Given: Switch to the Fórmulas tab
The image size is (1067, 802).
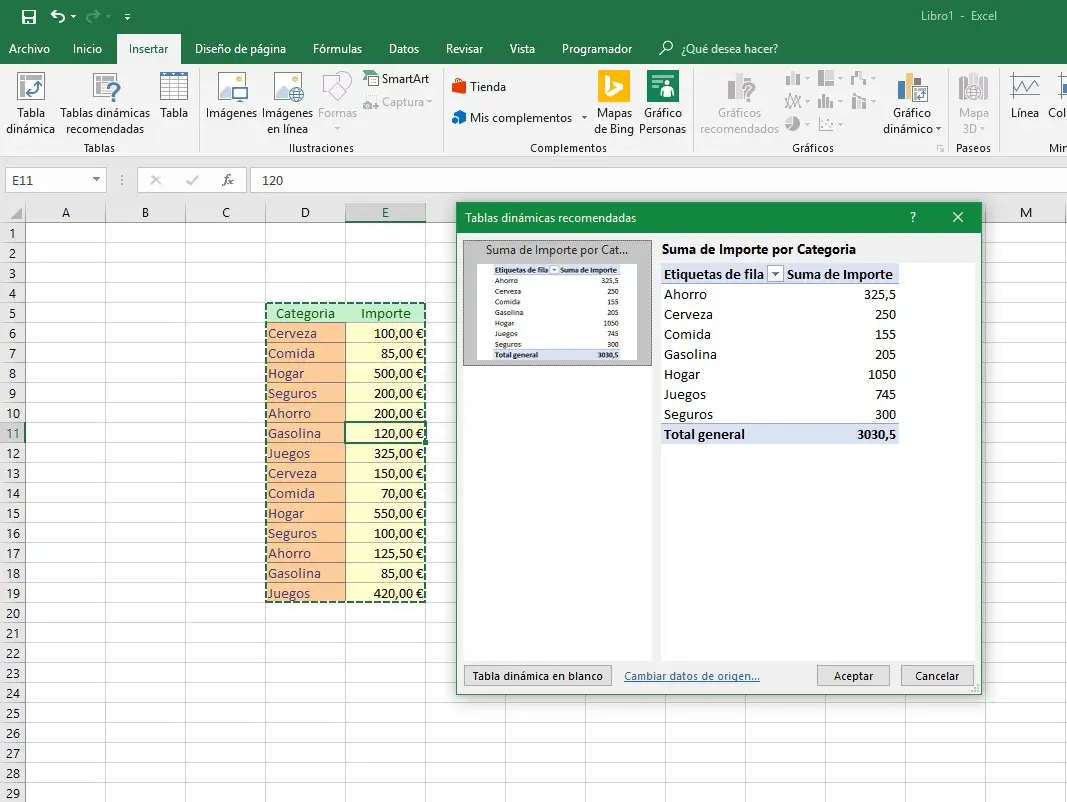Looking at the screenshot, I should tap(337, 49).
